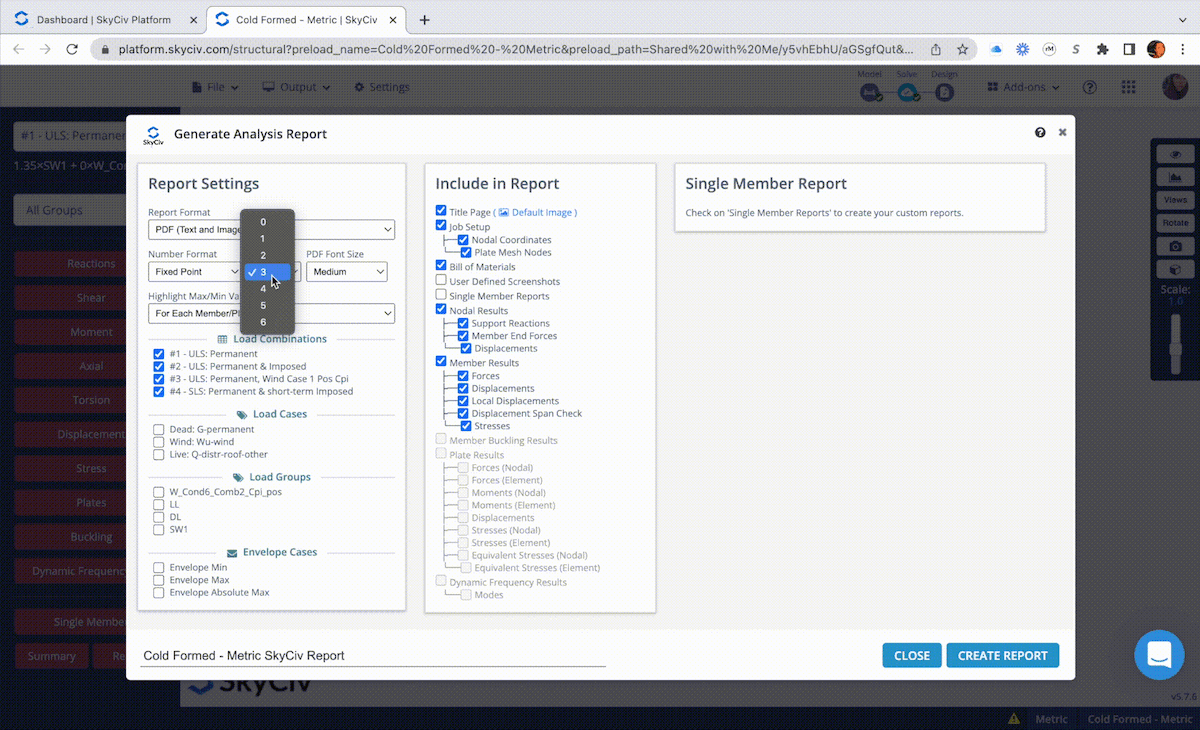Click the eye visibility icon in right toolbar

point(1175,155)
